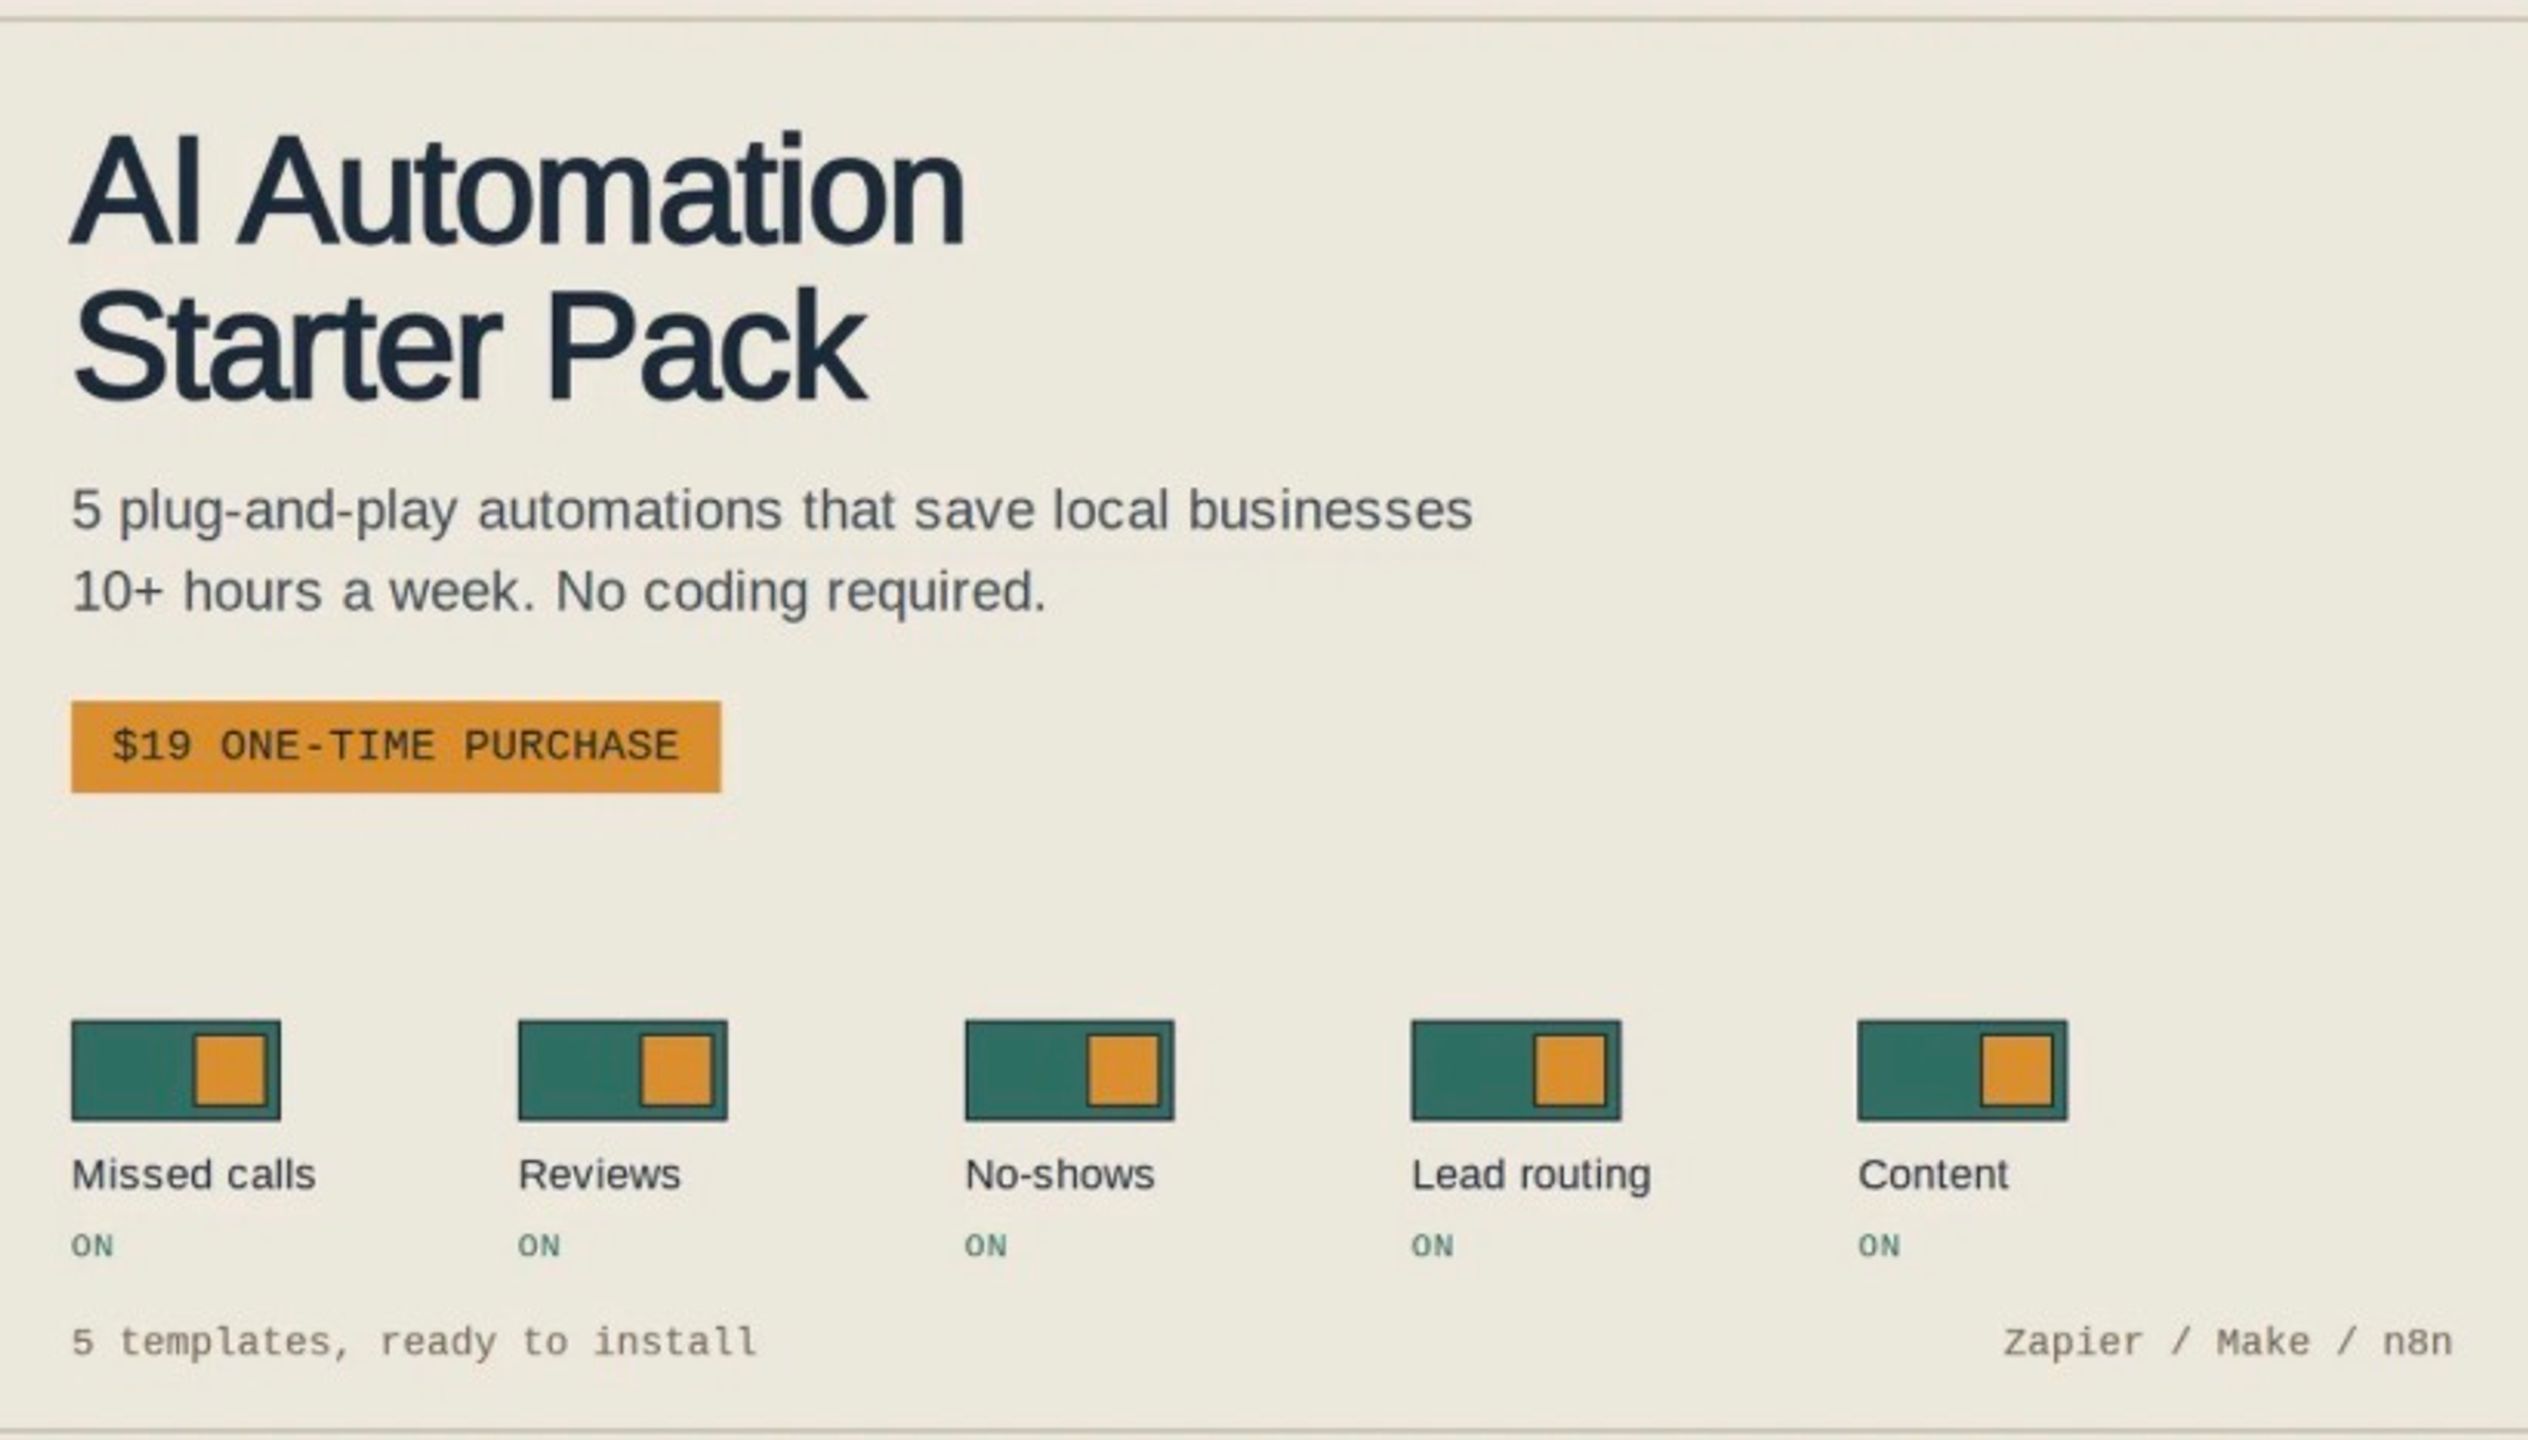Viewport: 2528px width, 1440px height.
Task: Click the plug-and-play automations subtitle
Action: [x=772, y=551]
